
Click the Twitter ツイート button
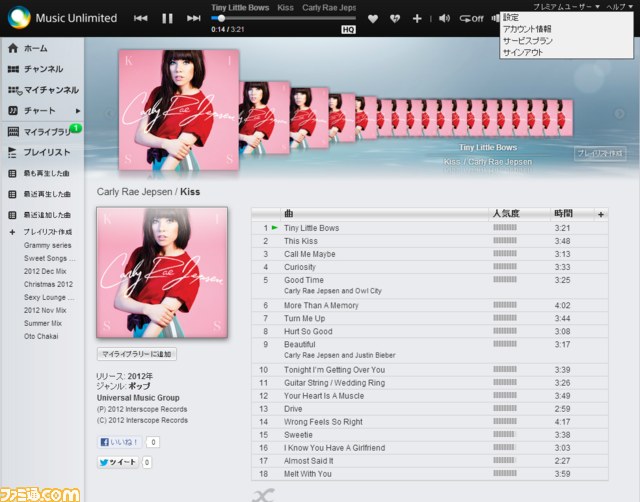click(x=118, y=462)
